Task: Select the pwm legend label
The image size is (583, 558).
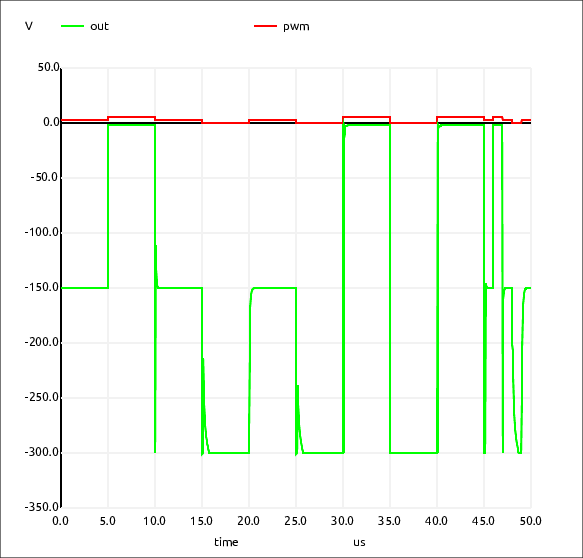Action: [296, 27]
